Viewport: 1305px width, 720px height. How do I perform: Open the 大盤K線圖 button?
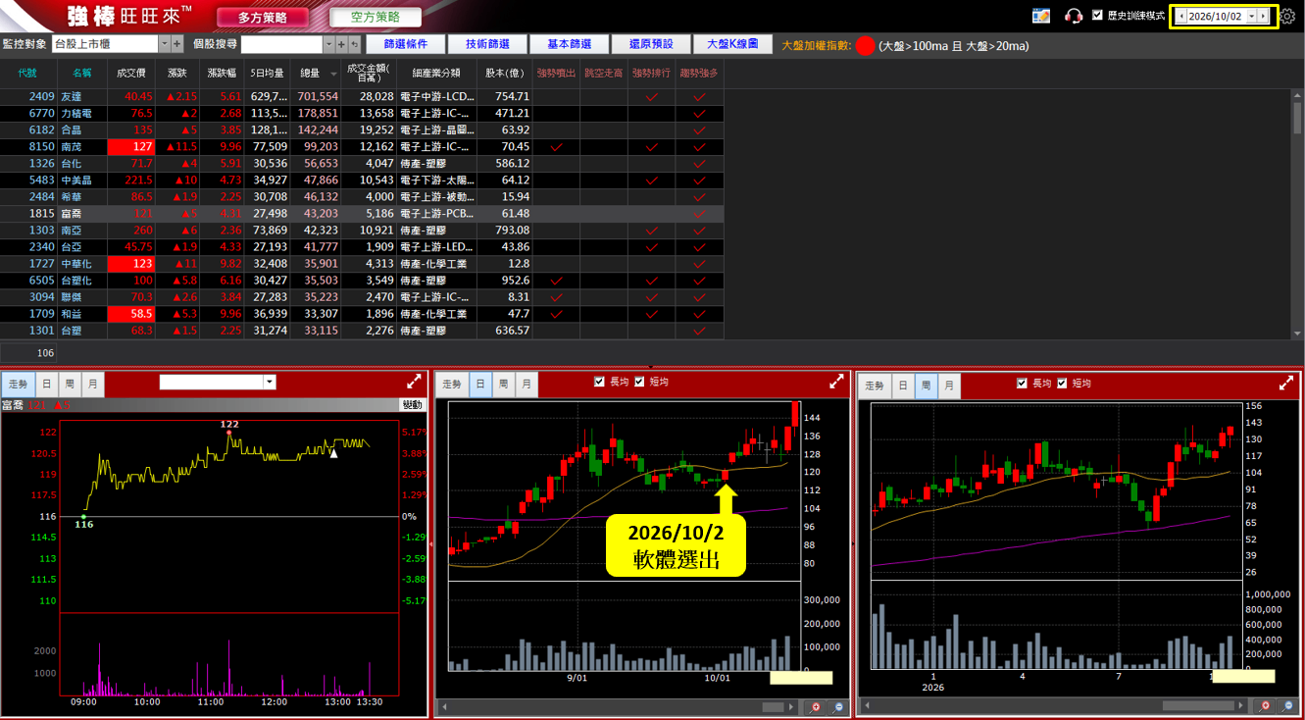(x=733, y=44)
